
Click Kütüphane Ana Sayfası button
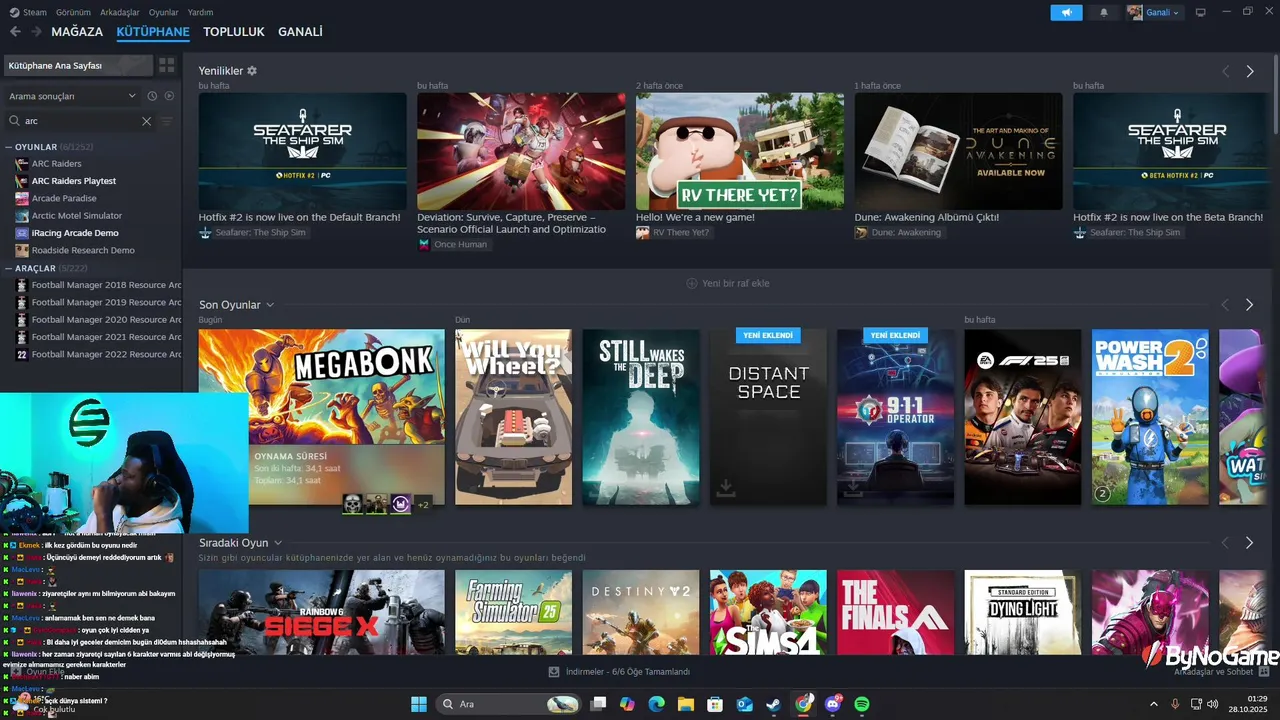[x=78, y=65]
